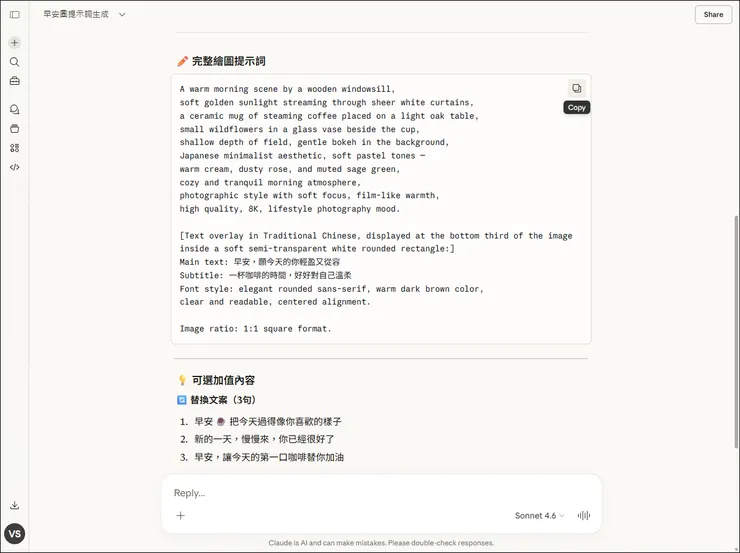Click the plus attachment icon in reply box
This screenshot has height=553, width=740.
coord(181,516)
